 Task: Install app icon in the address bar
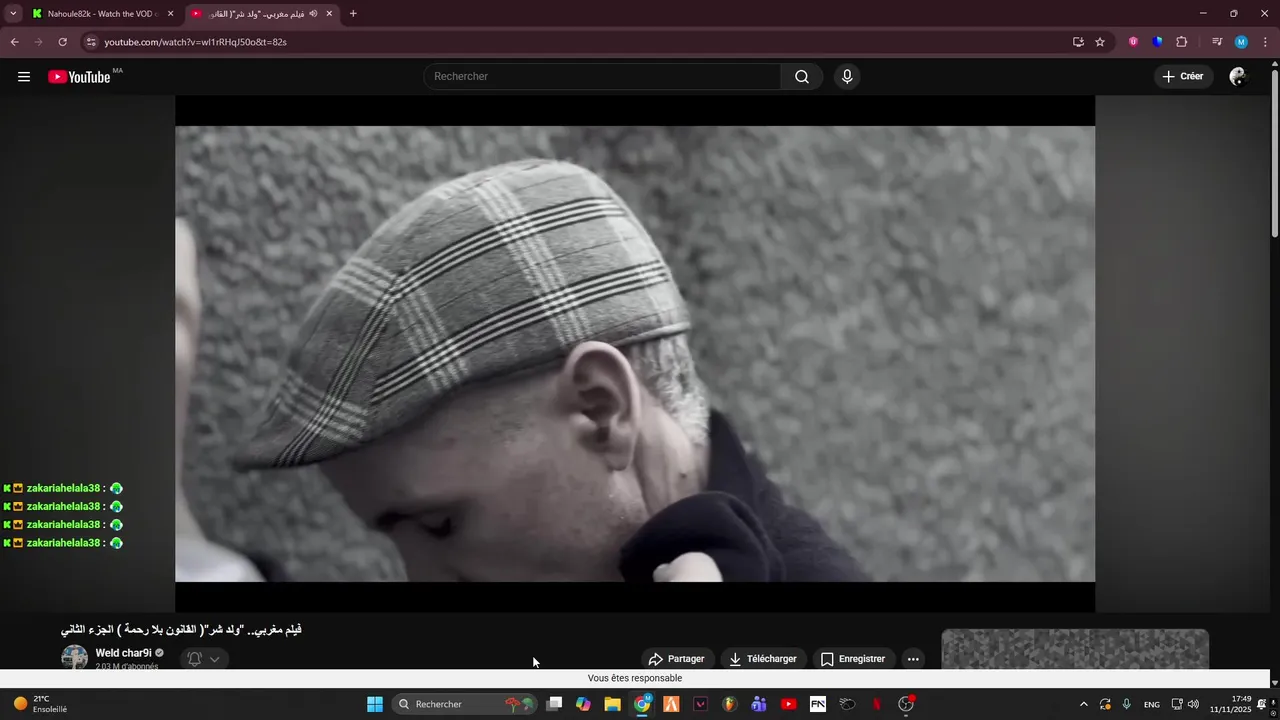[x=1078, y=42]
